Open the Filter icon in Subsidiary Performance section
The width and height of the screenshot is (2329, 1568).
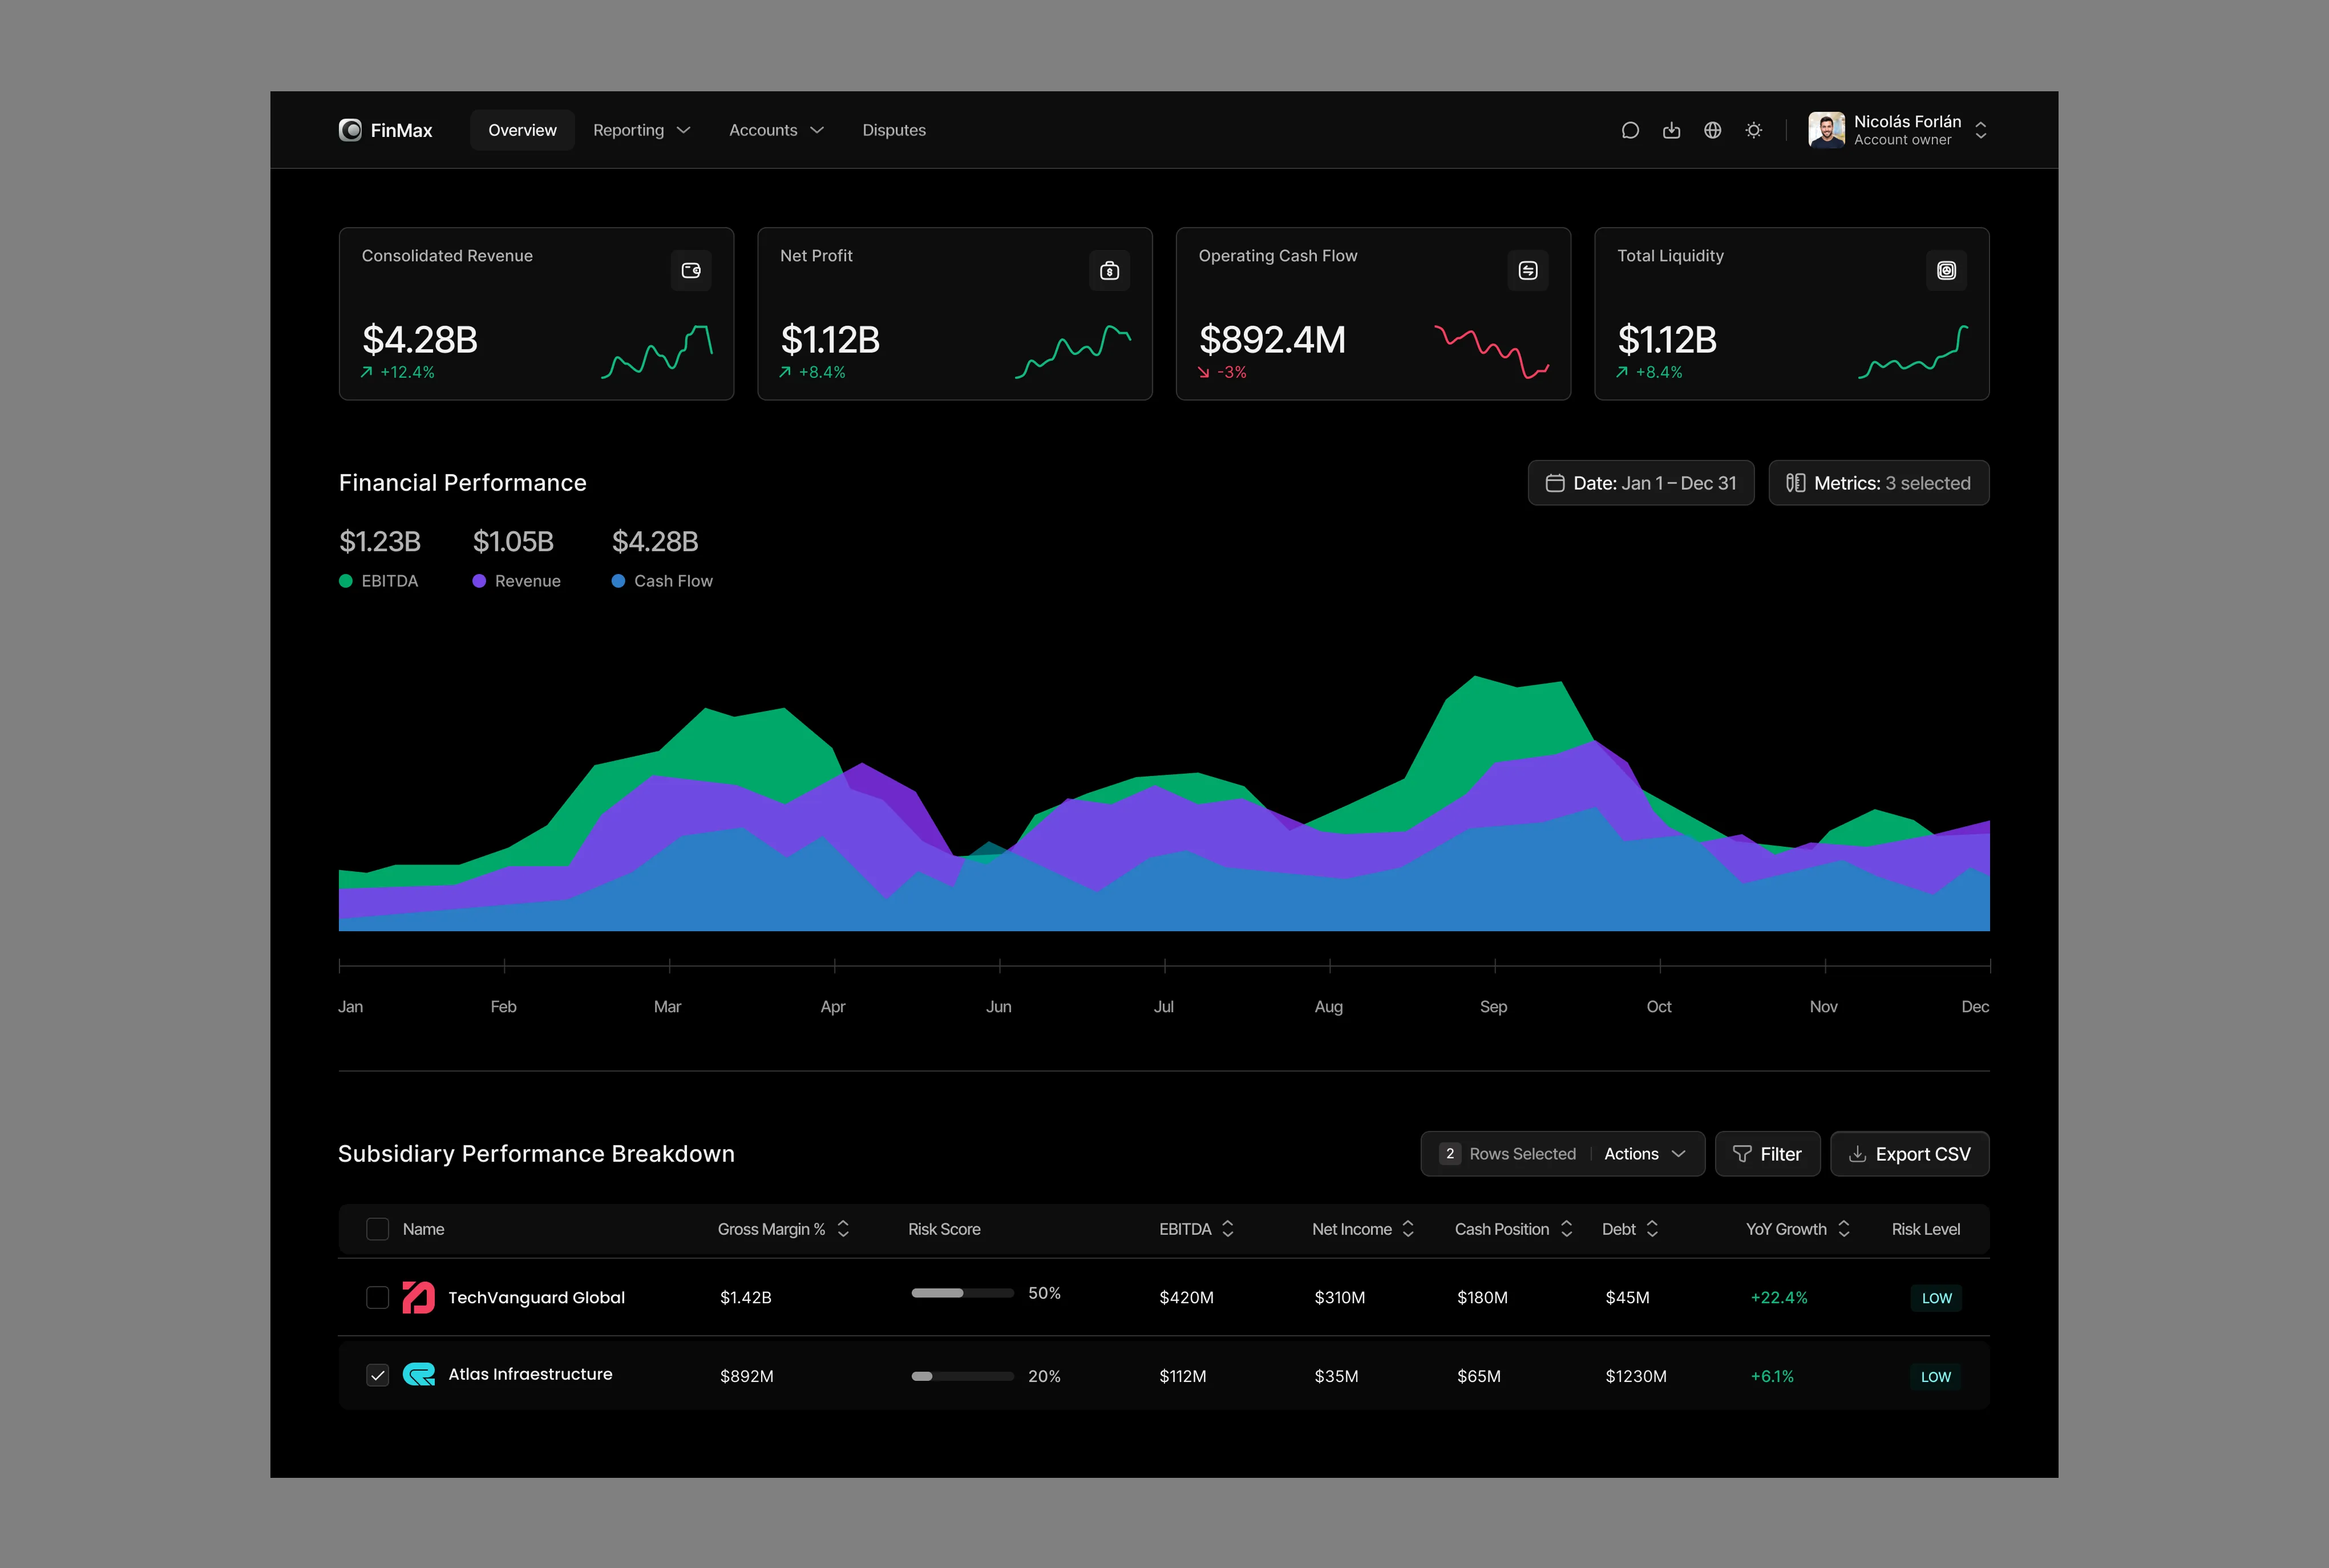point(1767,1153)
